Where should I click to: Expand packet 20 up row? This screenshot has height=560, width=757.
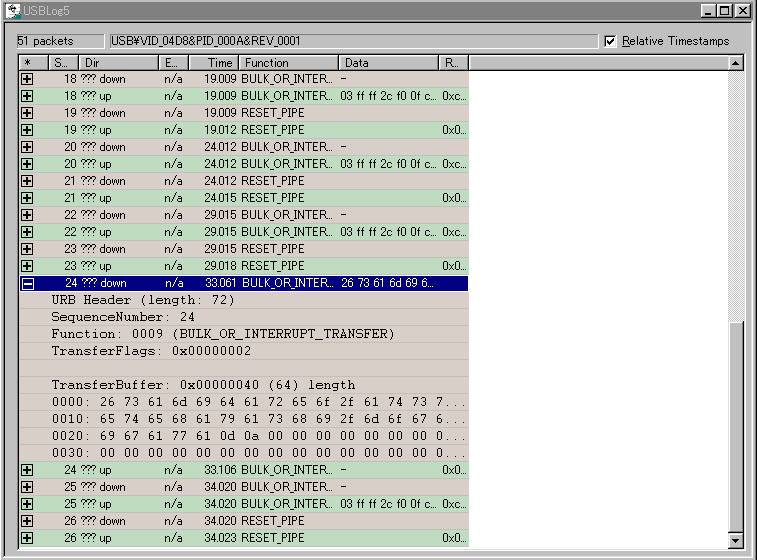[27, 164]
